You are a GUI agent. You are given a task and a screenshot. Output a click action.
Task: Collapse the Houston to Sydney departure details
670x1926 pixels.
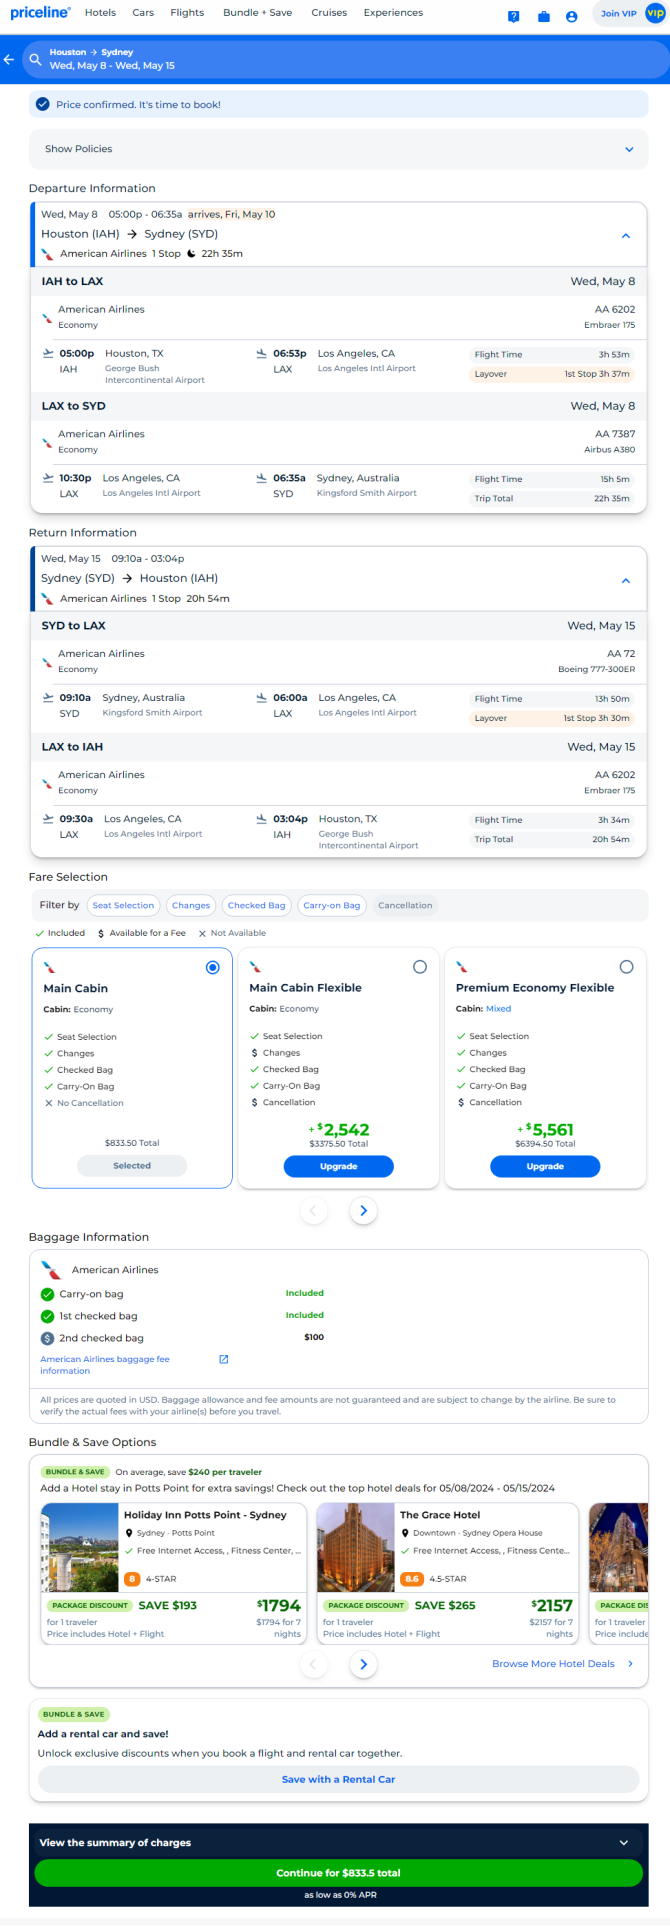(626, 236)
